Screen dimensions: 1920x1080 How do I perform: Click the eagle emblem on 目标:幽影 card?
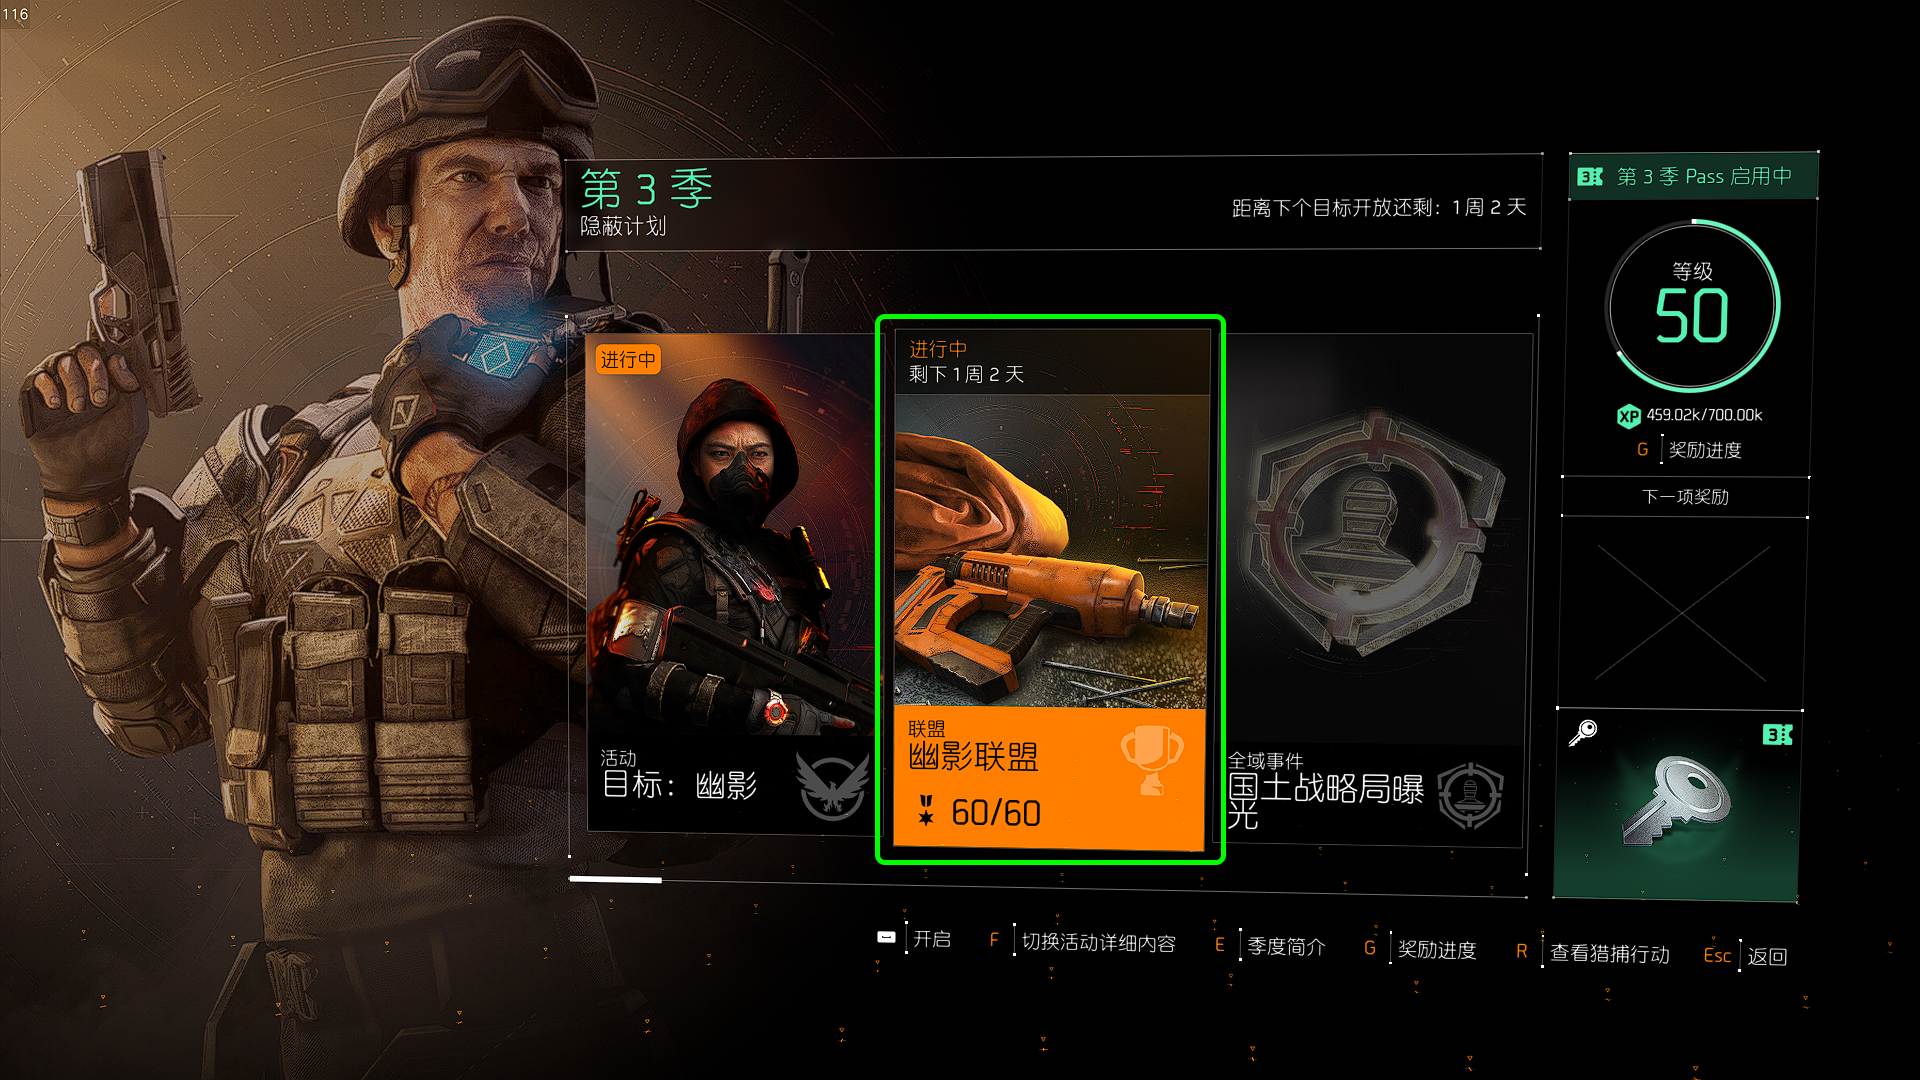point(832,786)
